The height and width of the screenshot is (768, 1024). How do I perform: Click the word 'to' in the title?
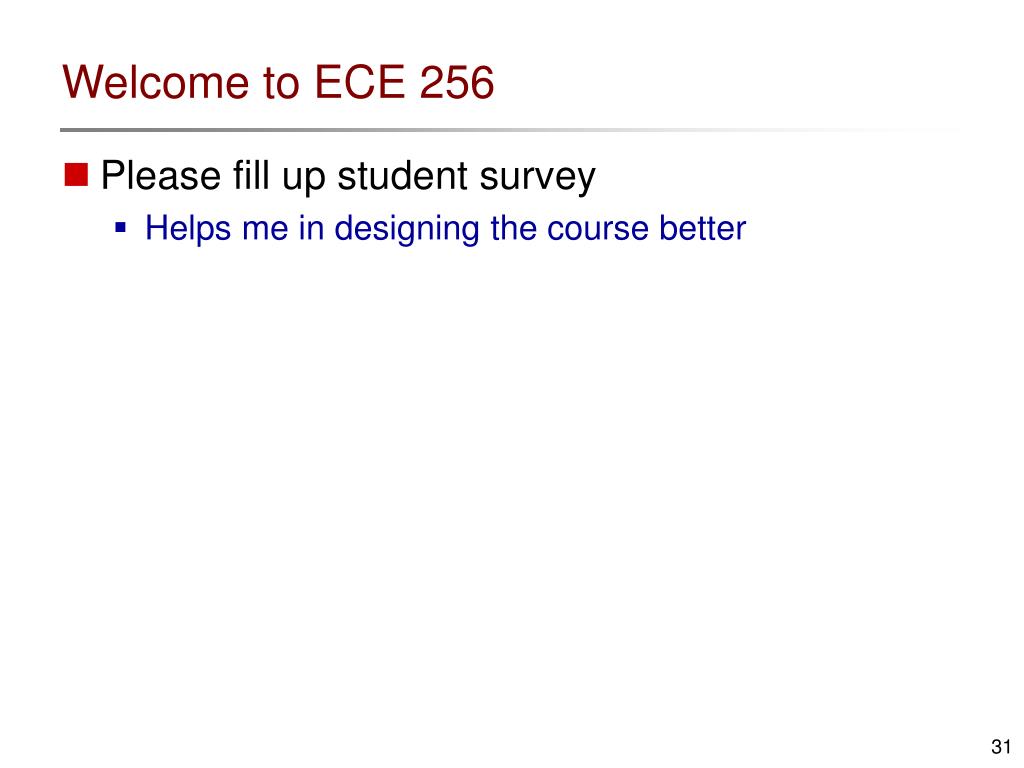[281, 84]
